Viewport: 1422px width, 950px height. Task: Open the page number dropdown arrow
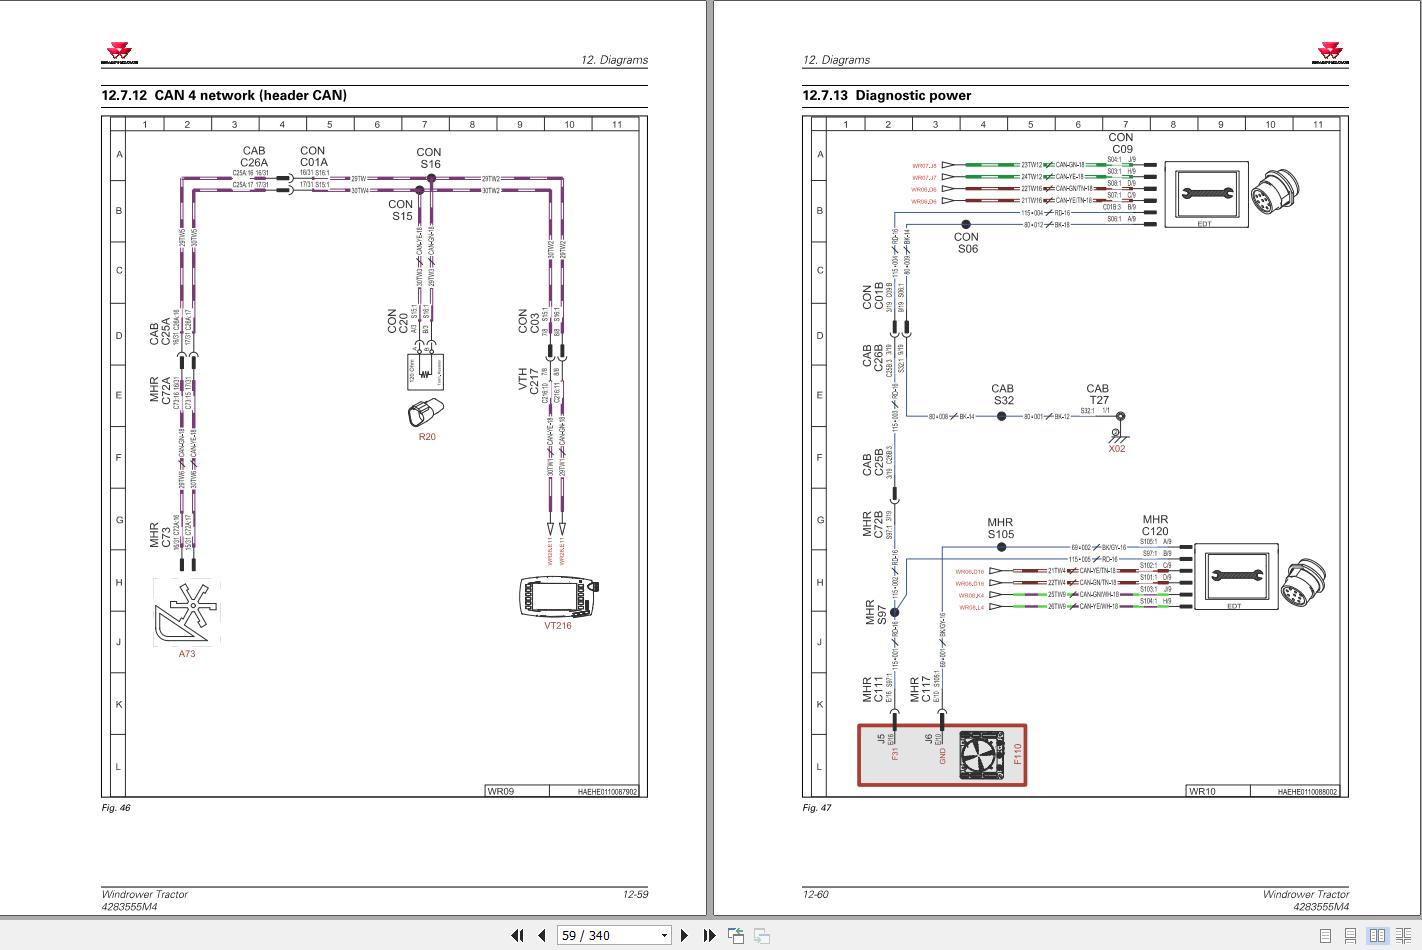[664, 936]
